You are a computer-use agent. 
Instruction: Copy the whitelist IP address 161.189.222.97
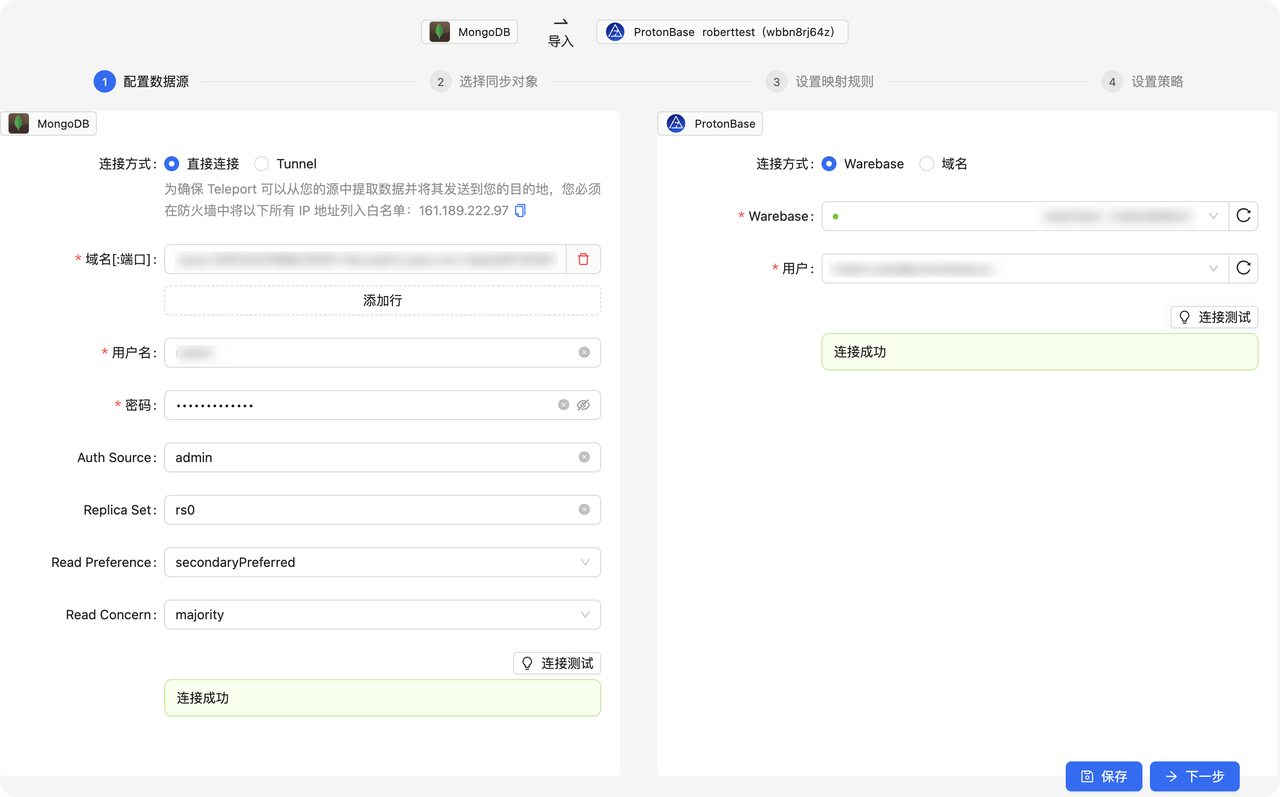click(520, 211)
